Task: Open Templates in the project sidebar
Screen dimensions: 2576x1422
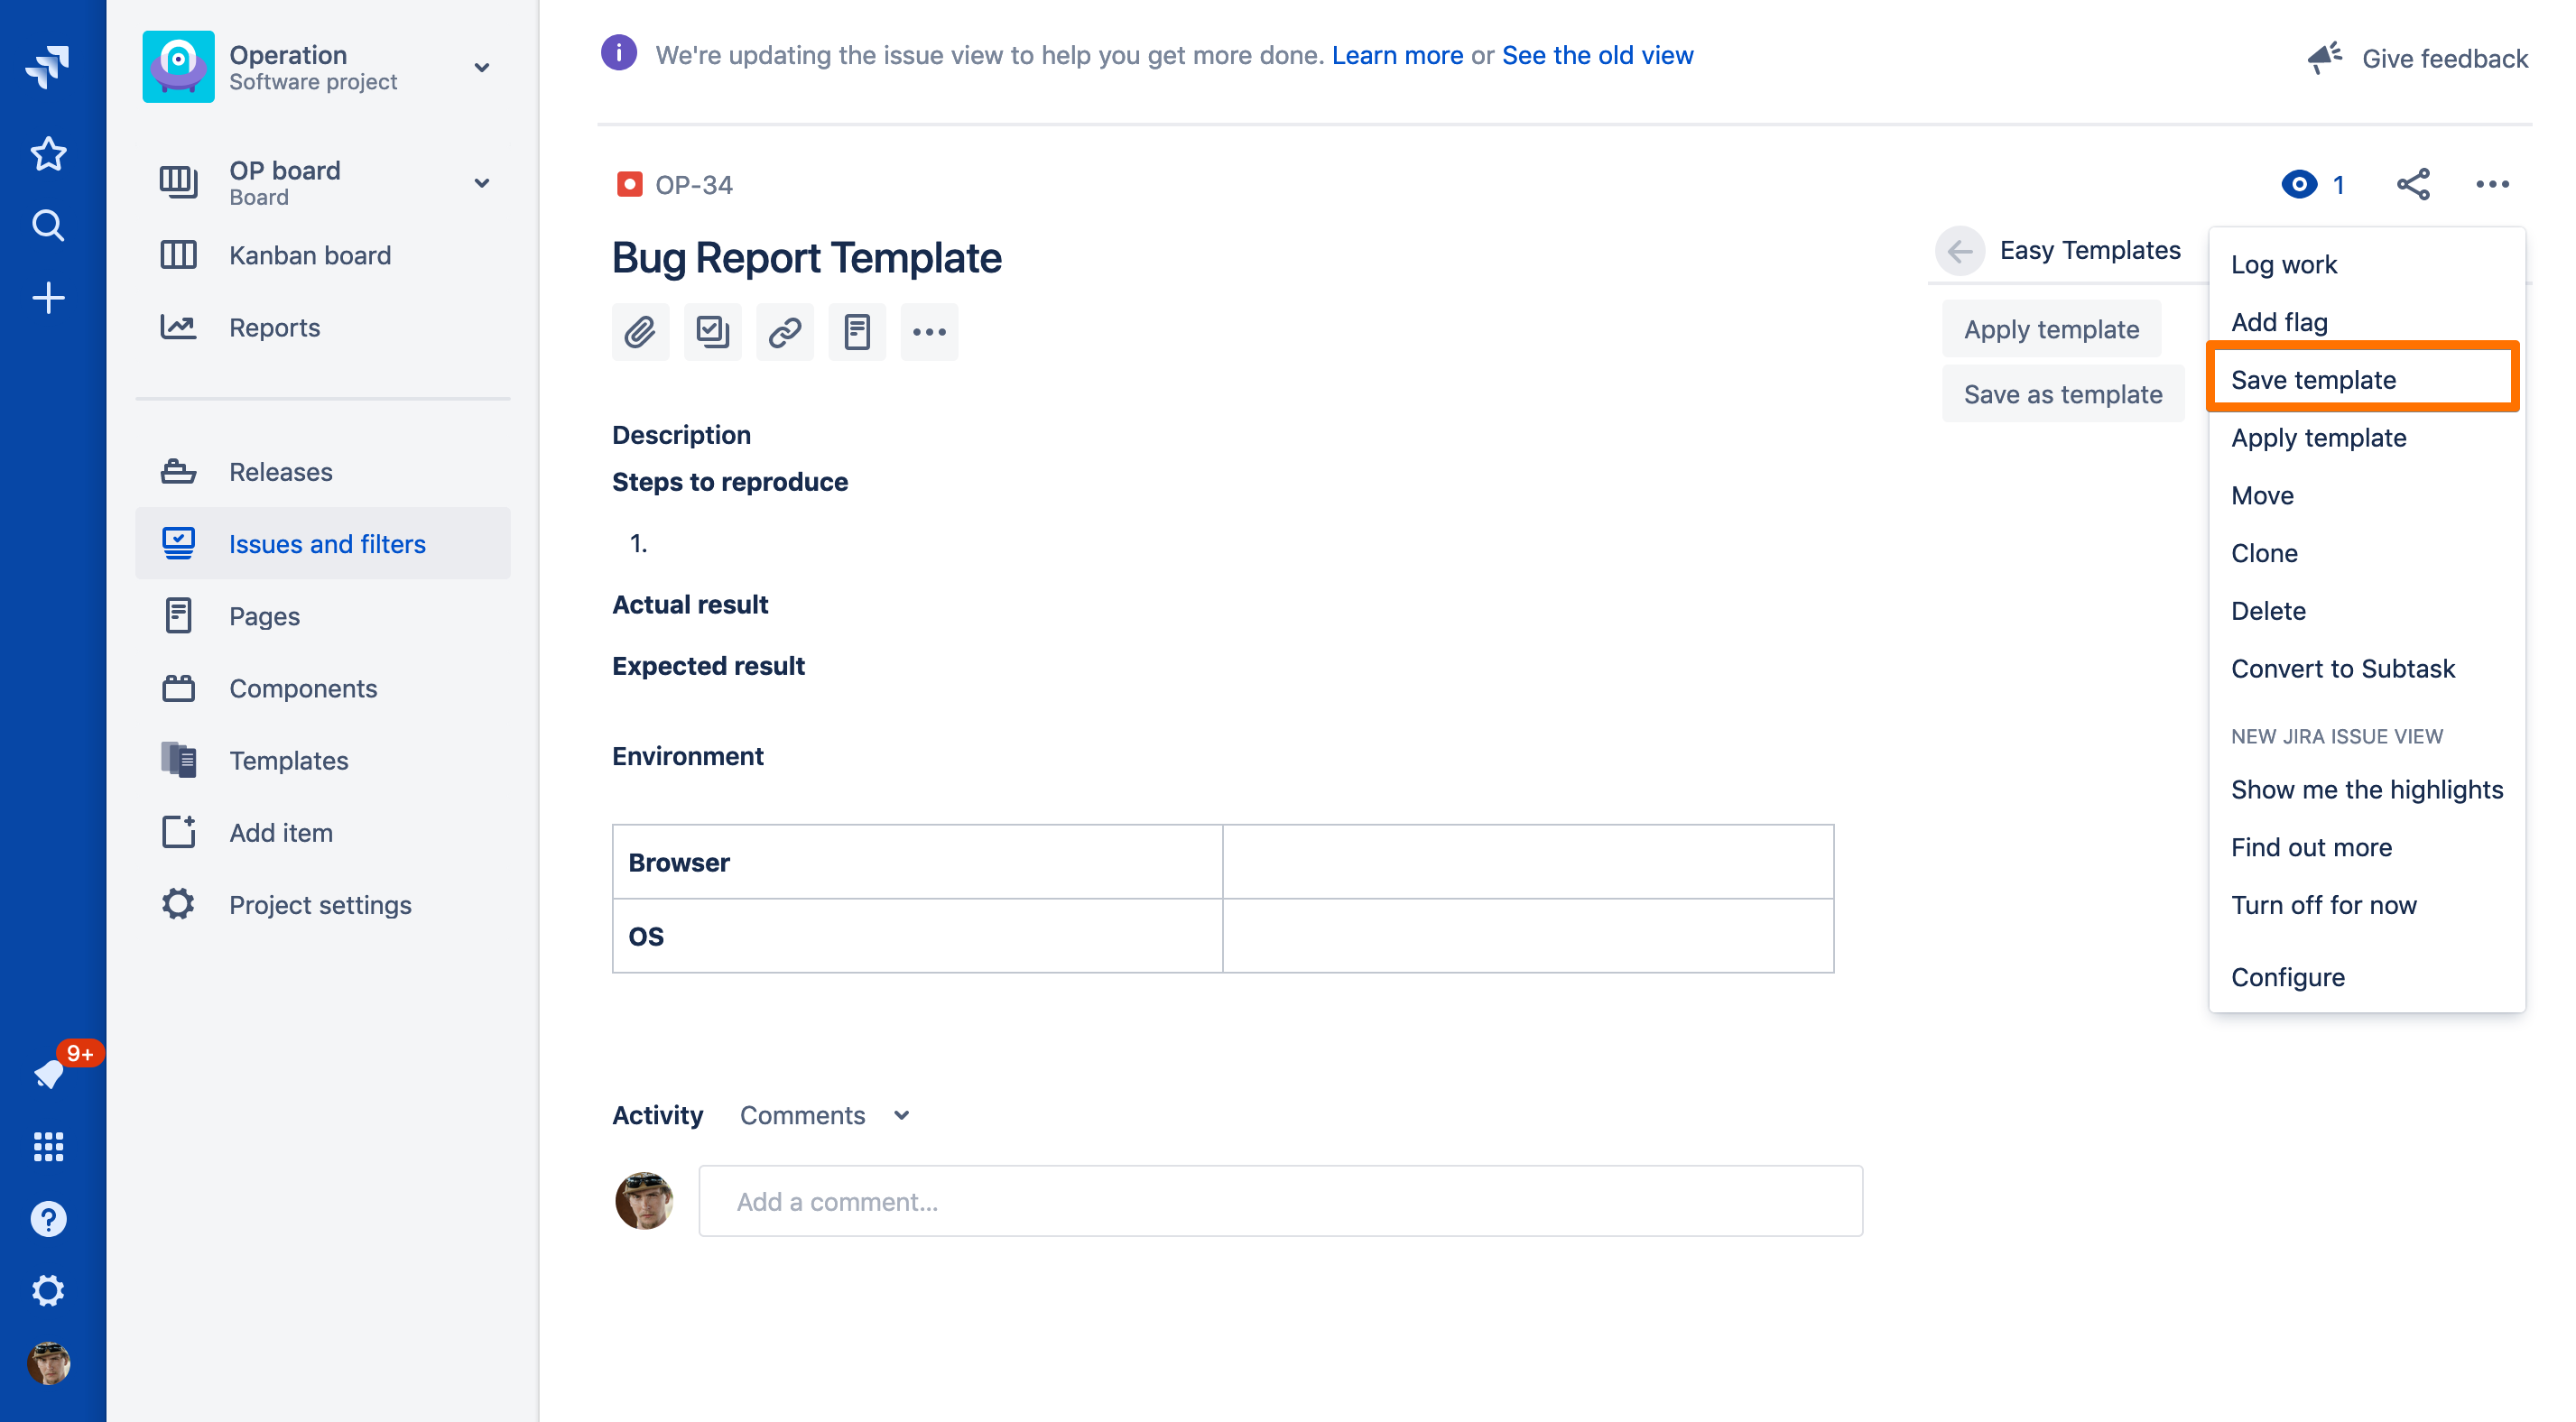Action: tap(288, 760)
